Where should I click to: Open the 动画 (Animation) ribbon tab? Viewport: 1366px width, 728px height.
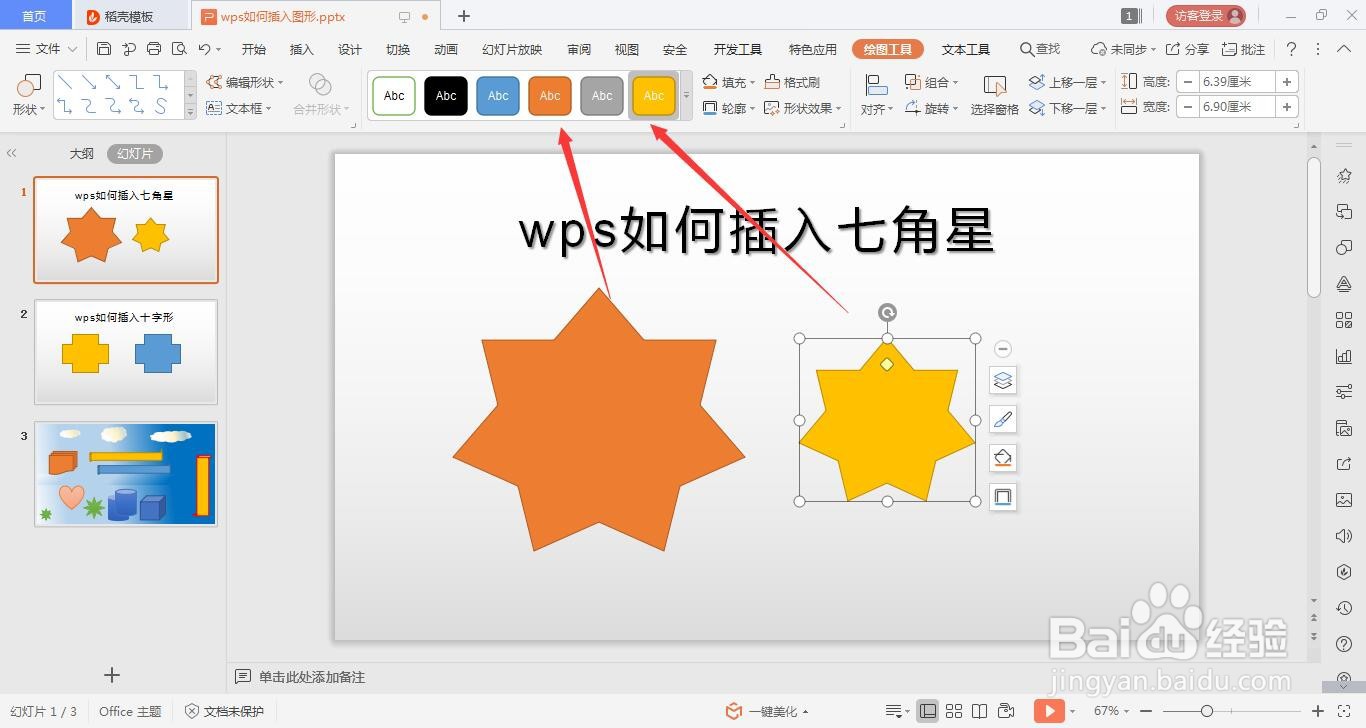445,48
